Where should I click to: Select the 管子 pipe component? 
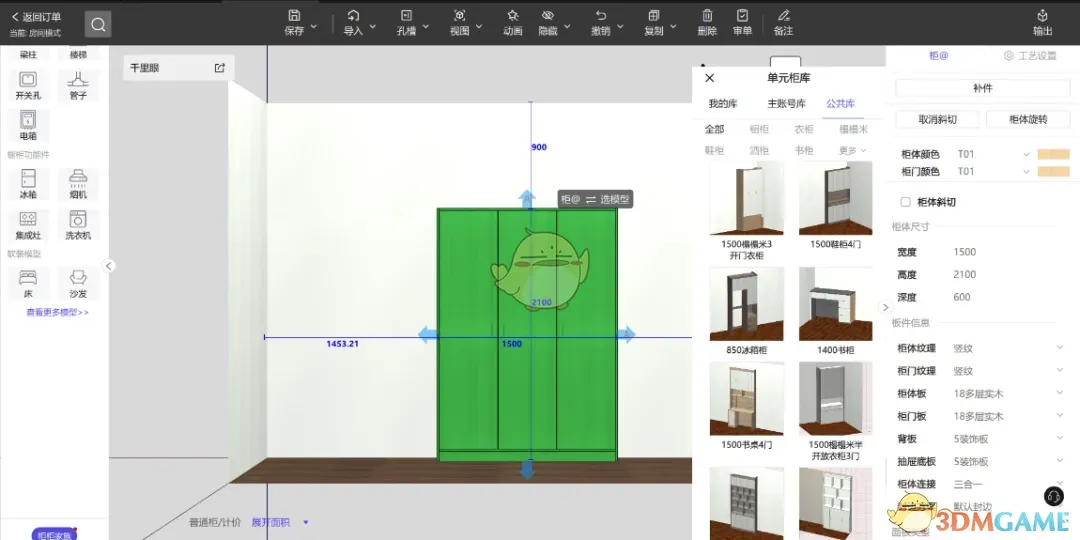(78, 85)
